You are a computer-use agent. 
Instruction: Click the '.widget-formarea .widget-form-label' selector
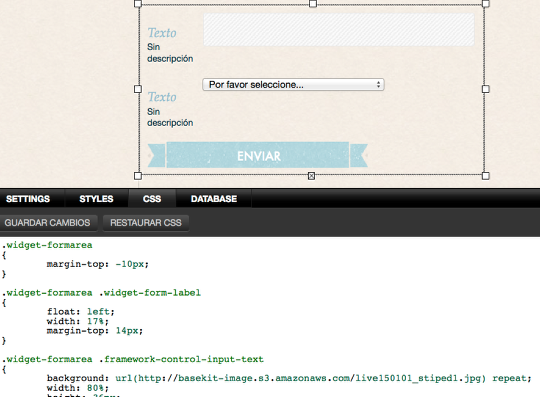[x=102, y=293]
